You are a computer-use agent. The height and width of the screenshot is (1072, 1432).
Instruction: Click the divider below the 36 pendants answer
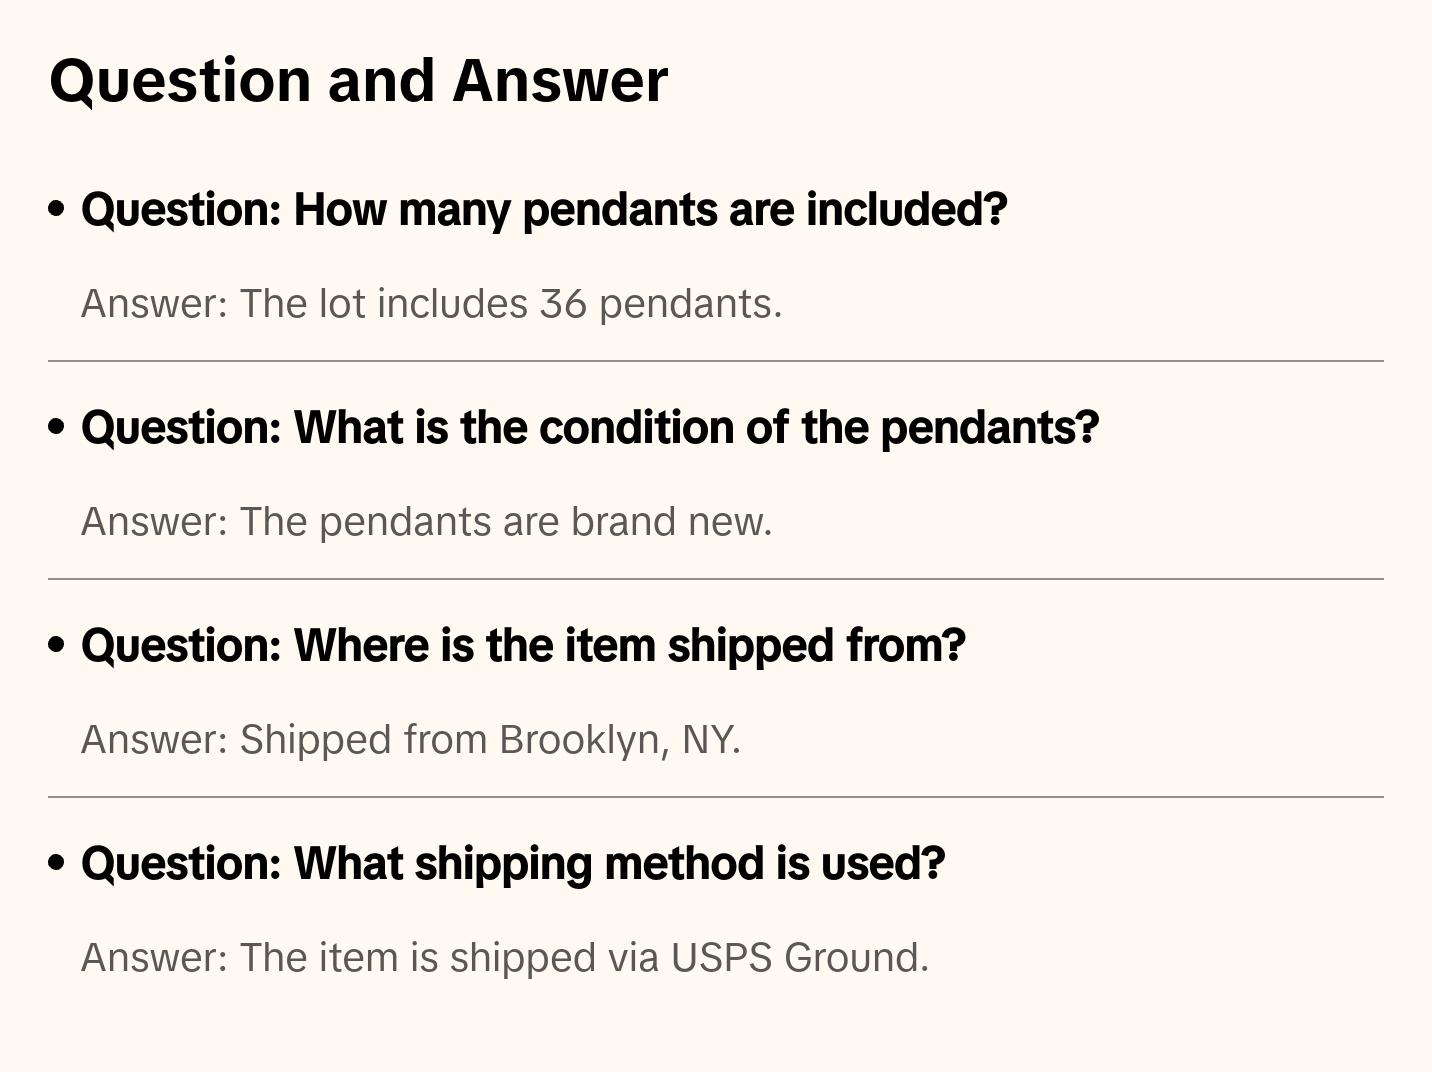(x=716, y=361)
